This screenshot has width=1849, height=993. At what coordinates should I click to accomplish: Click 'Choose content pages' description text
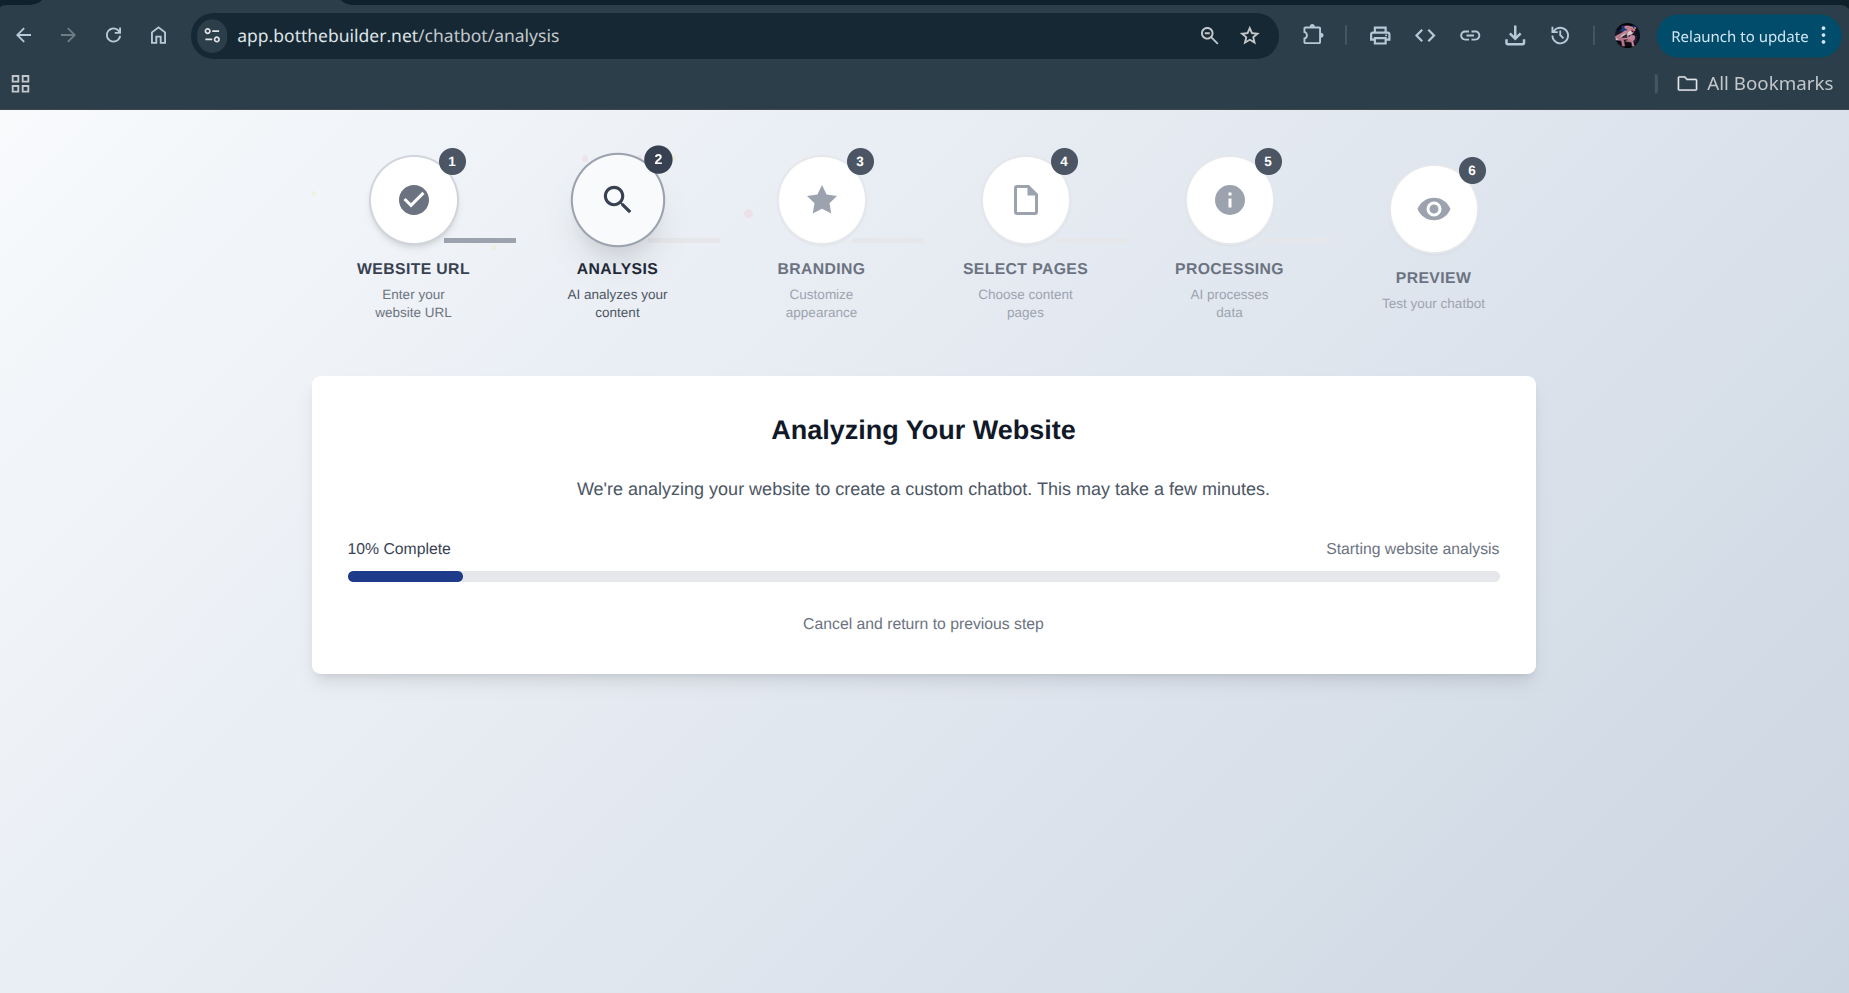tap(1025, 304)
